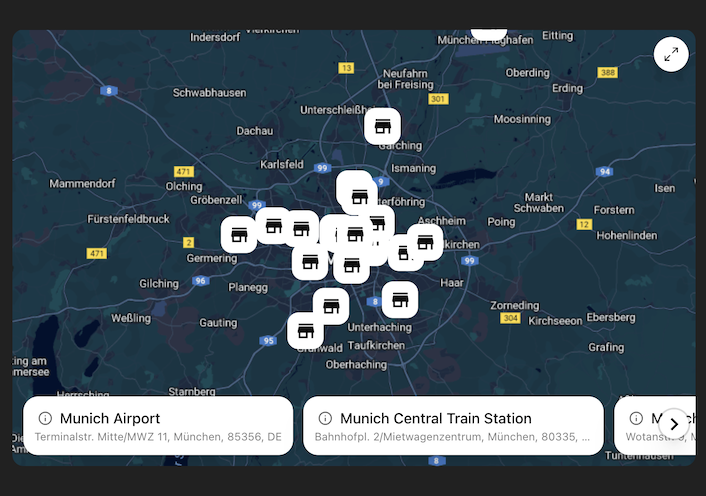Click the Dachau label on the map
706x496 pixels.
254,131
